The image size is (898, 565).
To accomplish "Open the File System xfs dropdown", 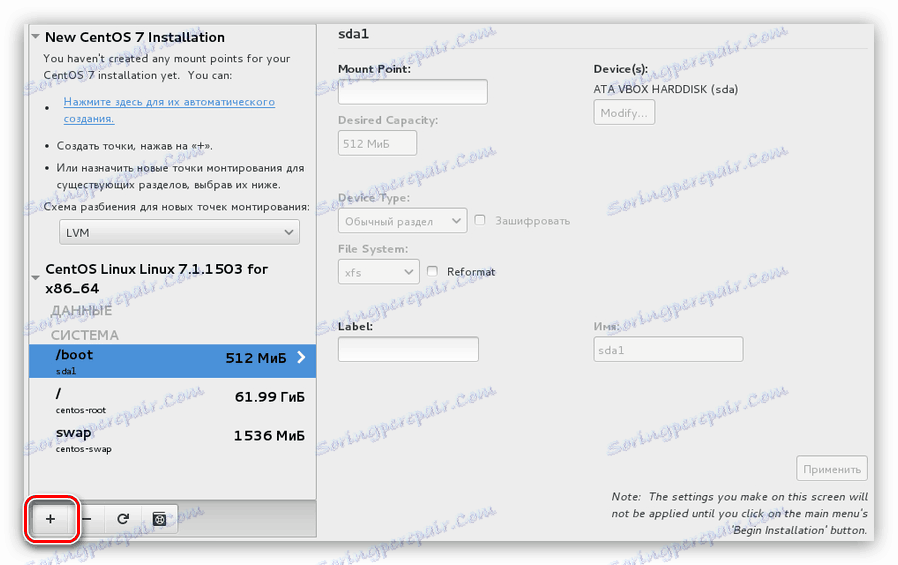I will [379, 272].
